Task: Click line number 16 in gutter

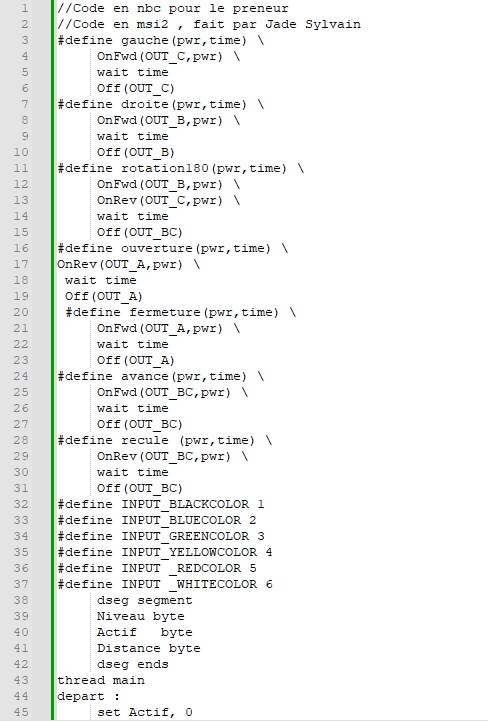Action: tap(20, 248)
